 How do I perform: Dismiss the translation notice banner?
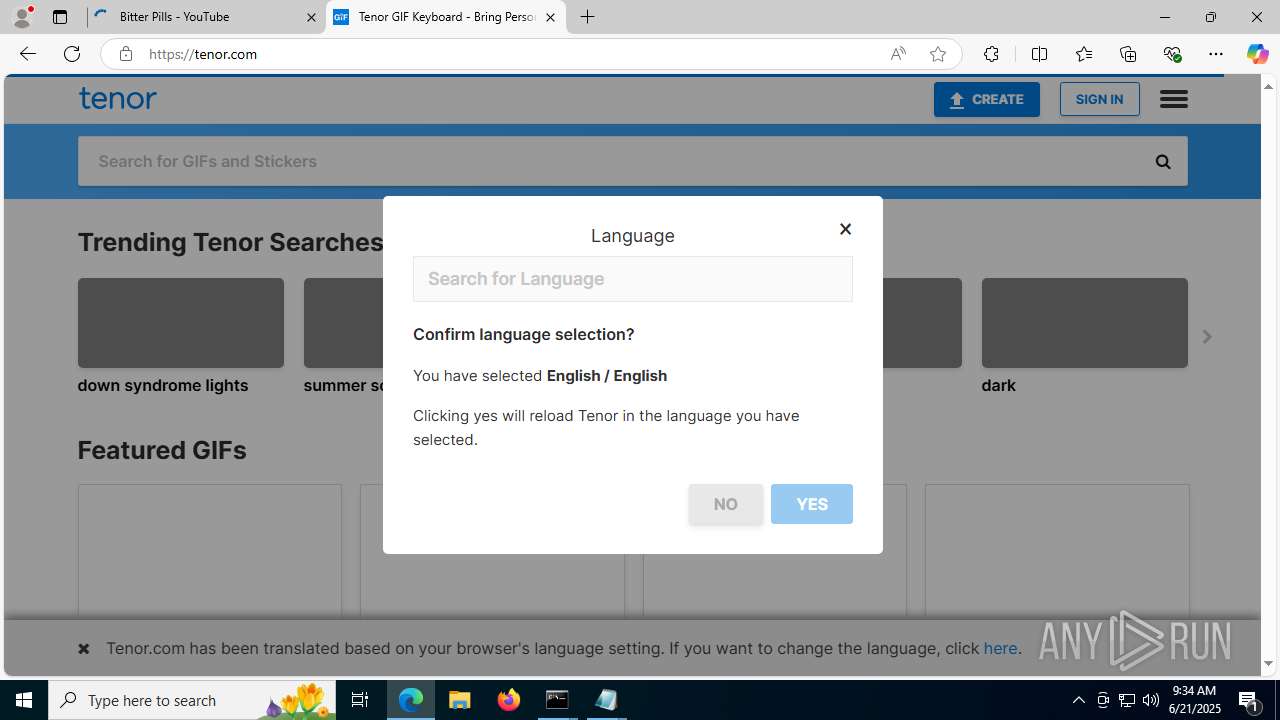84,648
